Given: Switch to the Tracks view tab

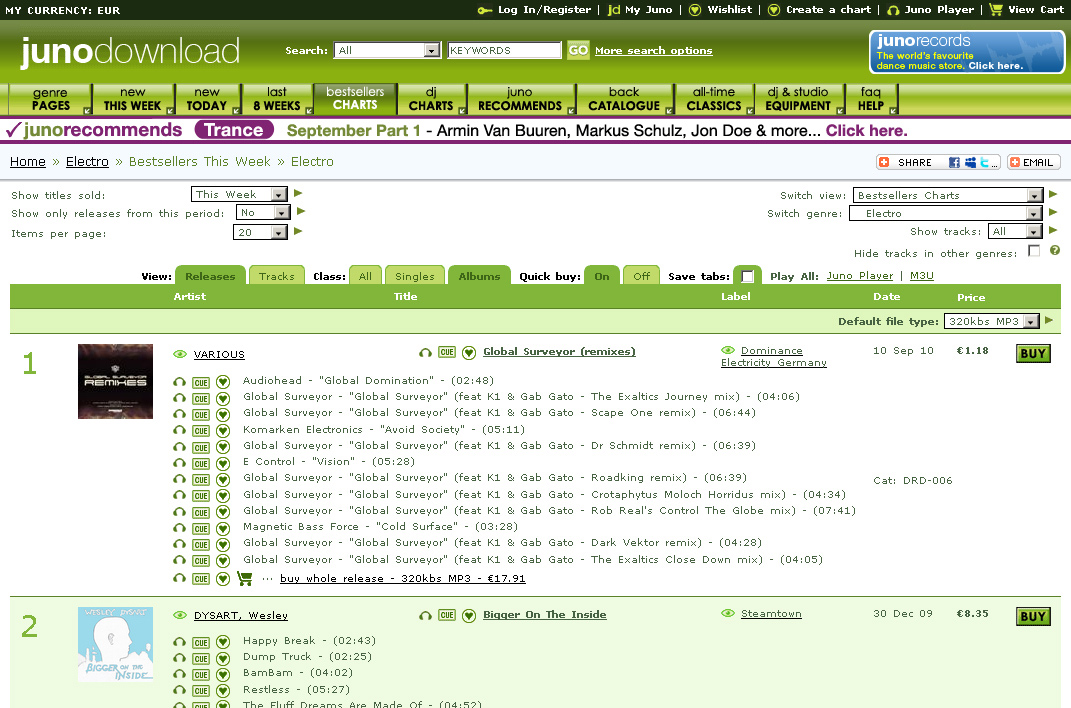Looking at the screenshot, I should tap(277, 276).
